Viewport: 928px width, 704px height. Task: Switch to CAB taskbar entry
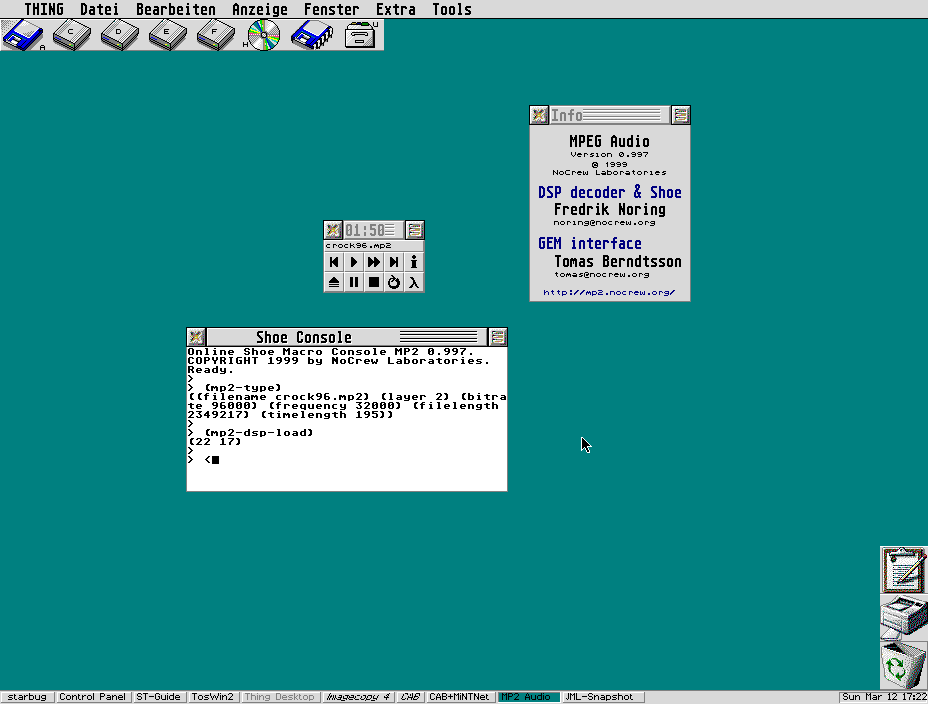[x=410, y=697]
